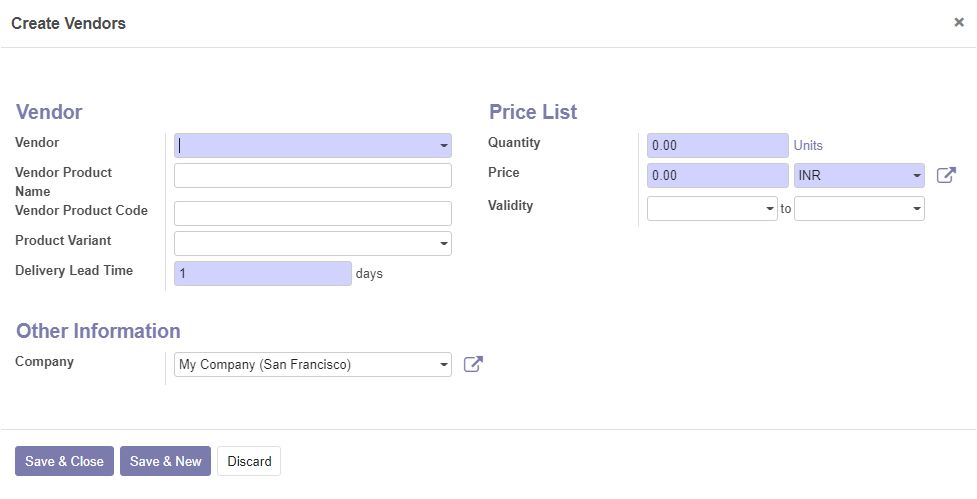Click the Price amount input field

718,176
